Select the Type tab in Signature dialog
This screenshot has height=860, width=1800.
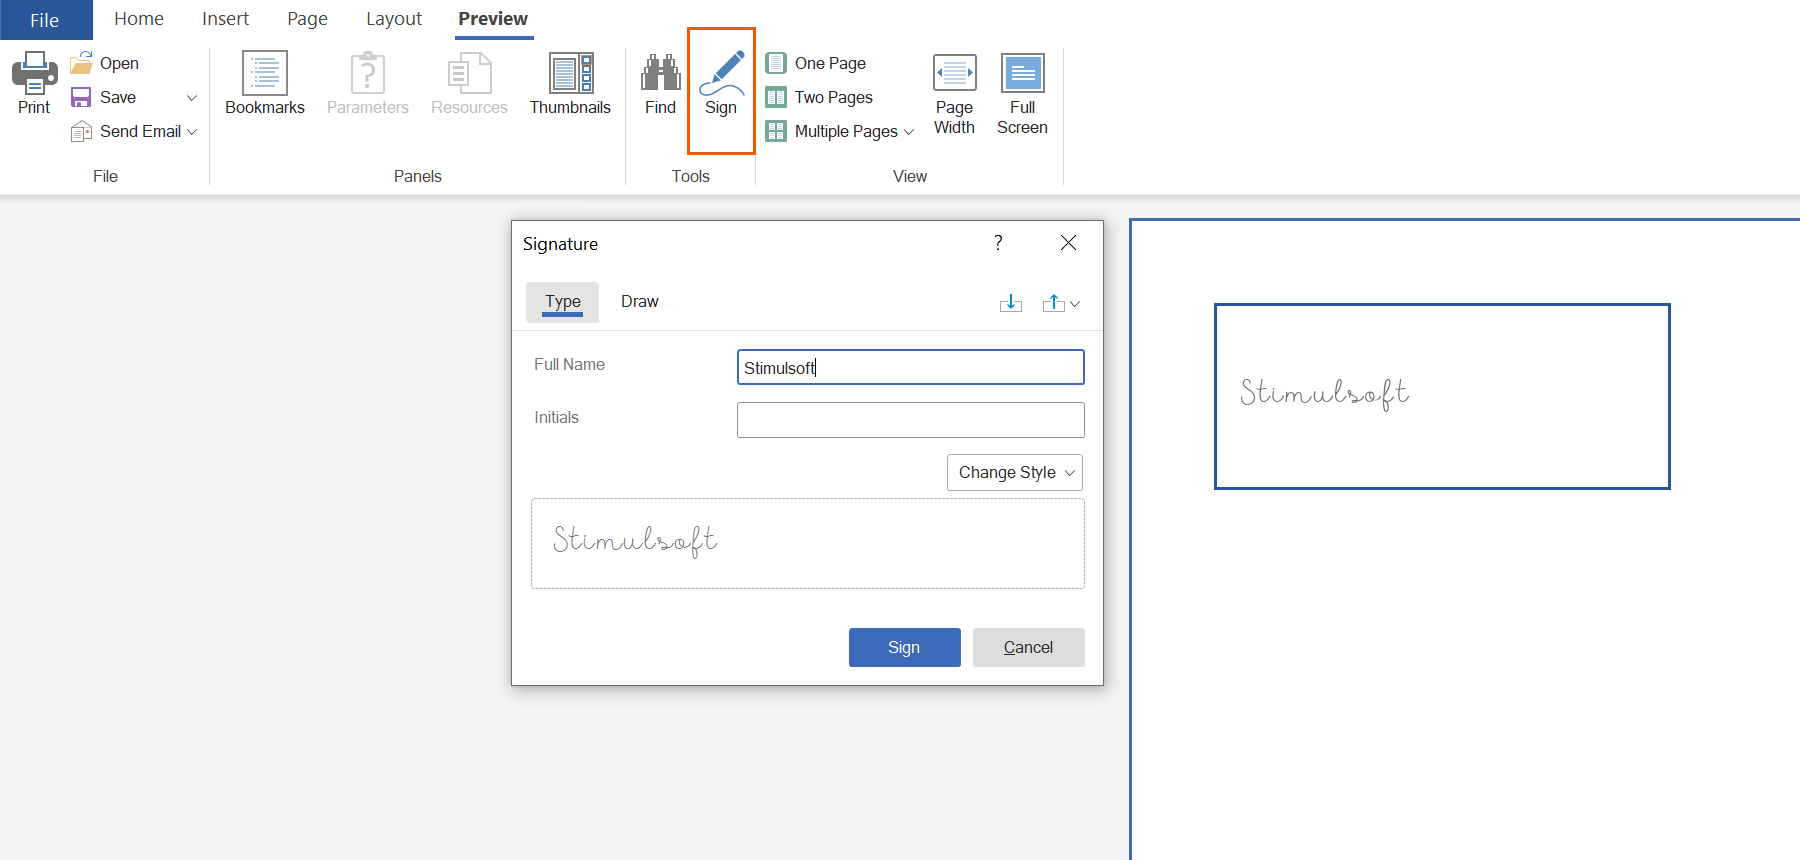tap(562, 302)
